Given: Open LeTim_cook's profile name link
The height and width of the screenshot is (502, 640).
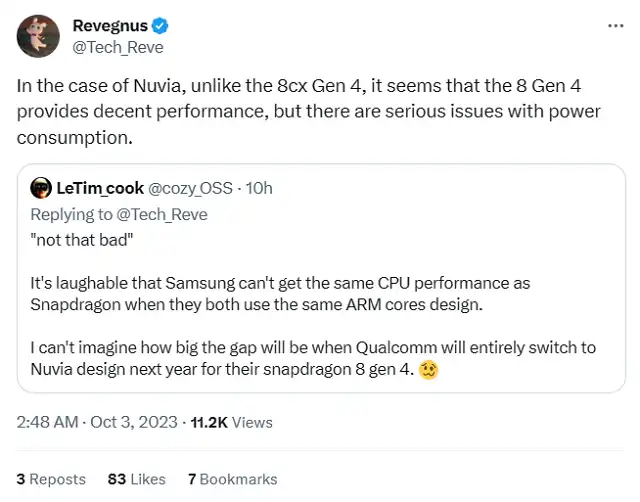Looking at the screenshot, I should [101, 187].
